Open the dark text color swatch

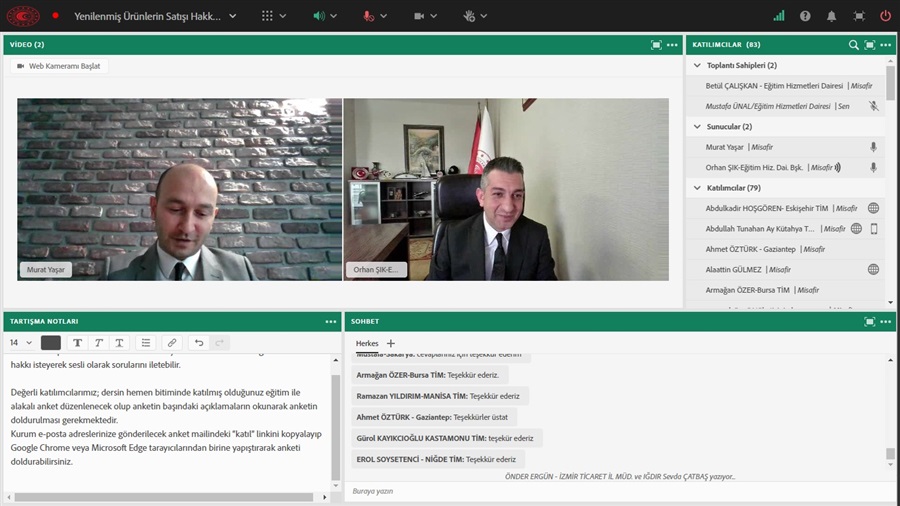coord(50,343)
